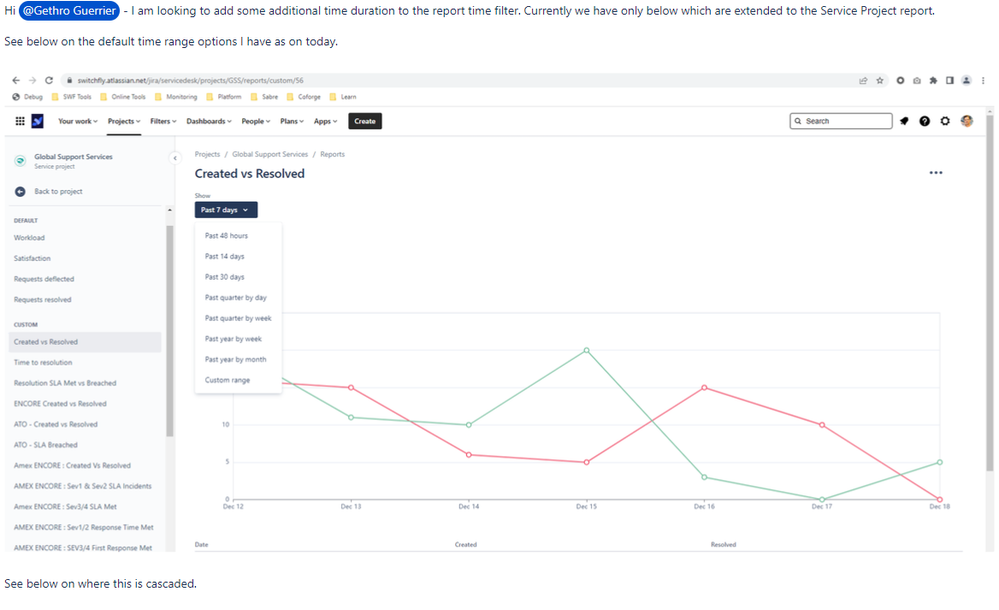Screen dimensions: 999x610
Task: Open the Coforge bookmark folder
Action: click(304, 97)
